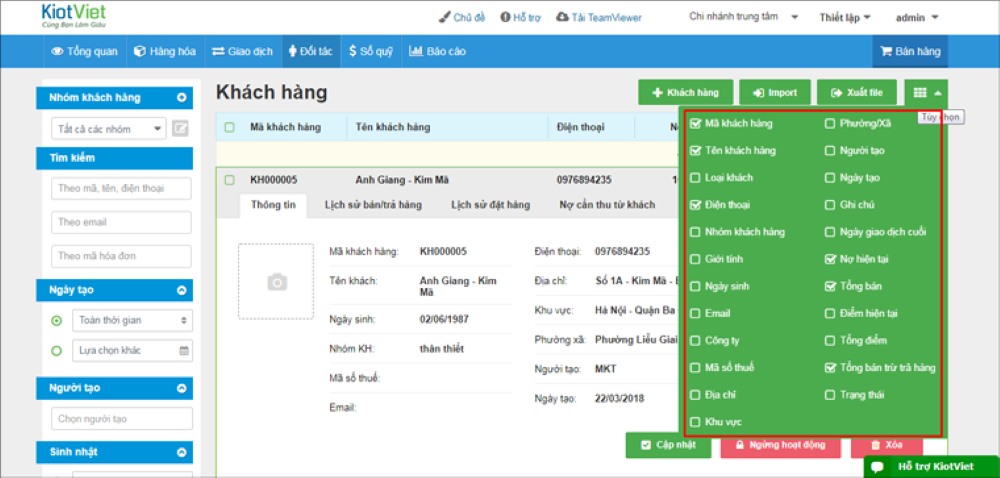Open Tất cả các nhóm dropdown

tap(108, 129)
